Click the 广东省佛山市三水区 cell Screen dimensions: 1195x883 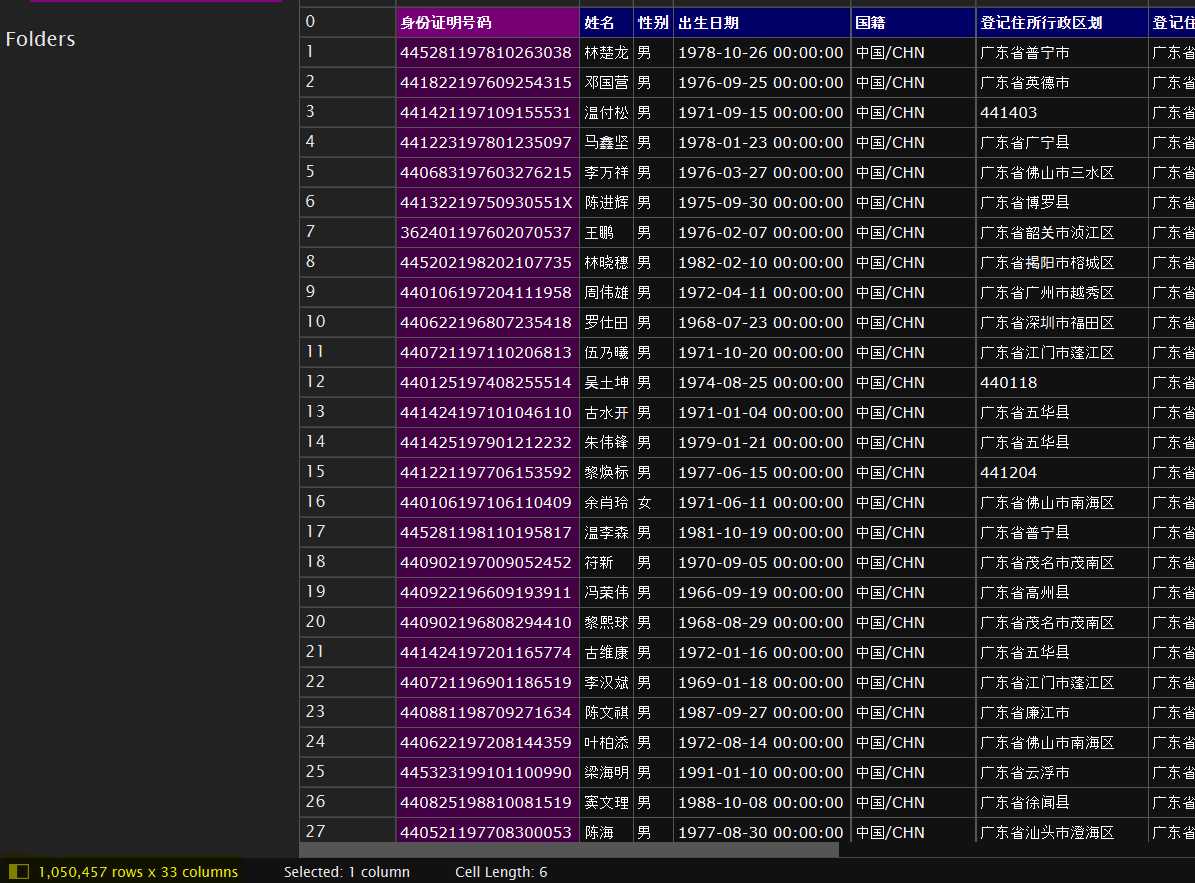coord(1062,172)
